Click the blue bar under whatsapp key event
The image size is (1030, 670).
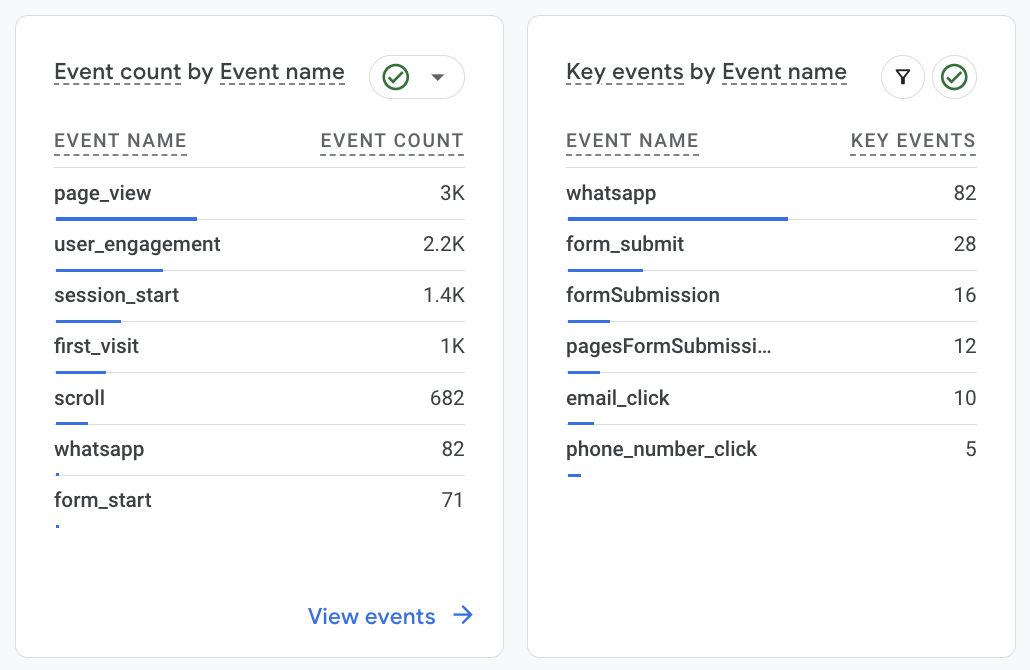tap(677, 218)
